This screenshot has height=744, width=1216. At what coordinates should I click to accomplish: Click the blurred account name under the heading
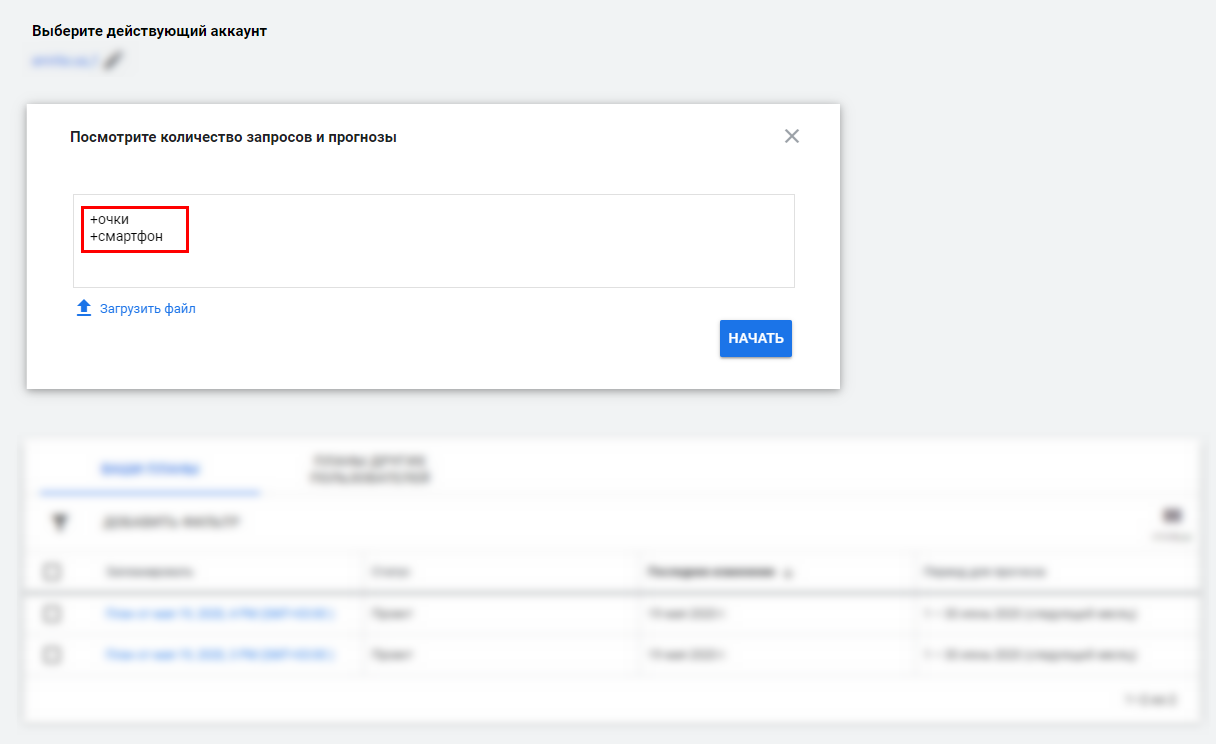[x=65, y=61]
